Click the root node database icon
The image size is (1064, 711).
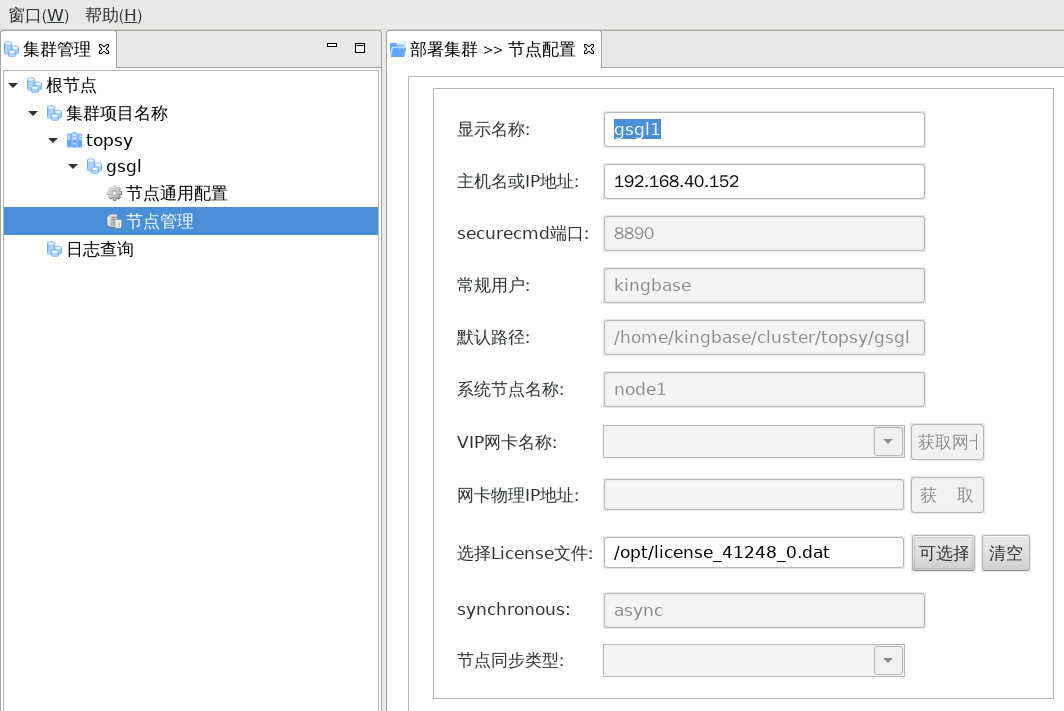tap(34, 86)
